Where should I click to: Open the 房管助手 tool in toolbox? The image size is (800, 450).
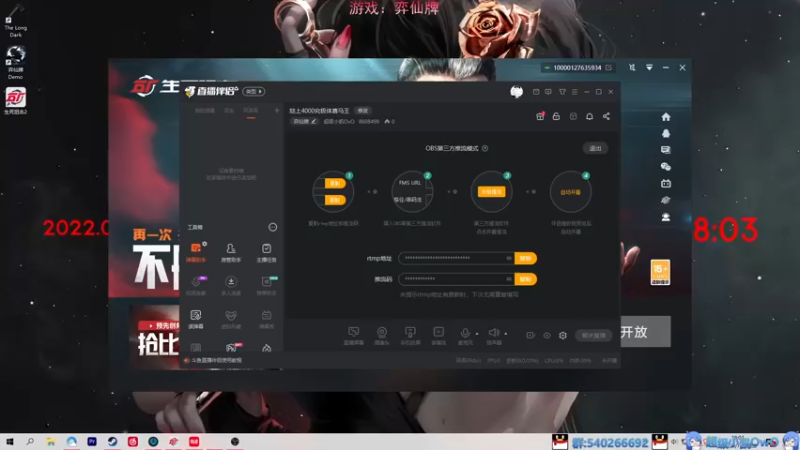tap(231, 252)
